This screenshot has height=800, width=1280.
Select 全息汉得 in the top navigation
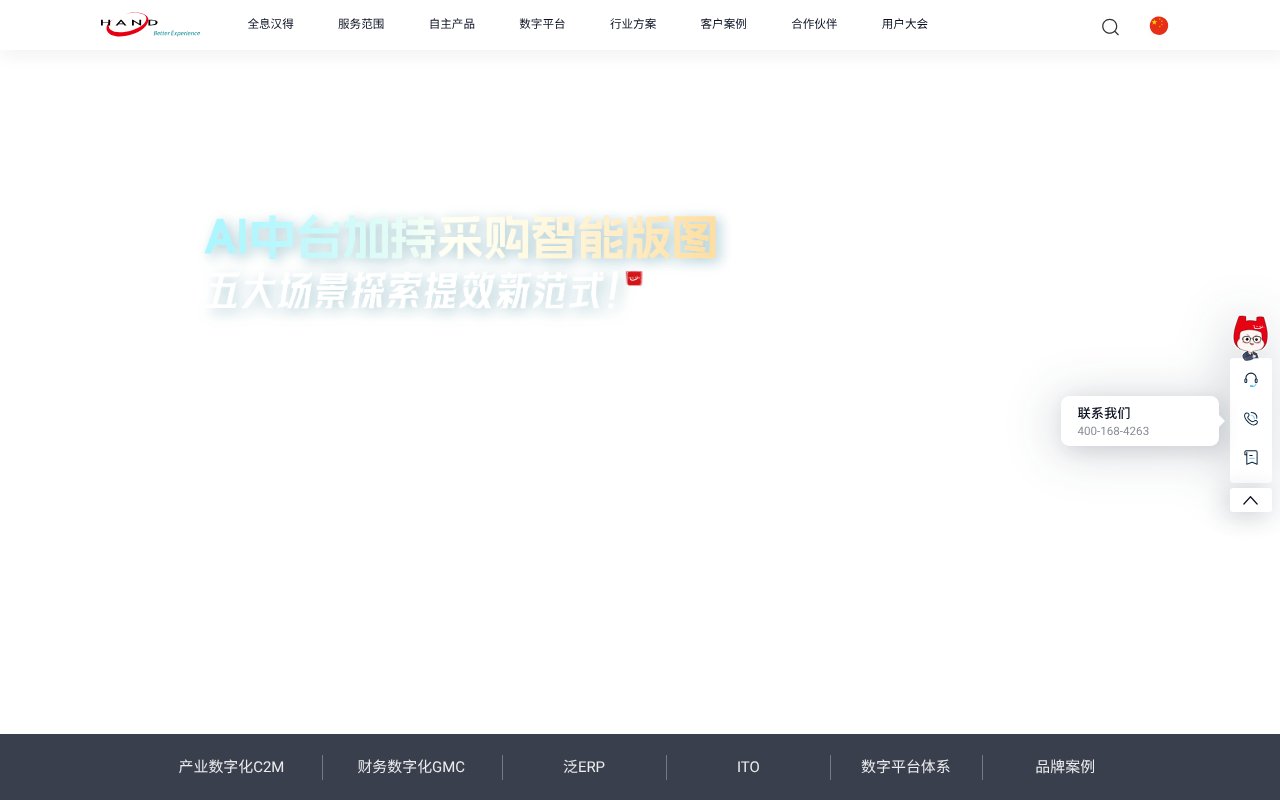click(271, 24)
